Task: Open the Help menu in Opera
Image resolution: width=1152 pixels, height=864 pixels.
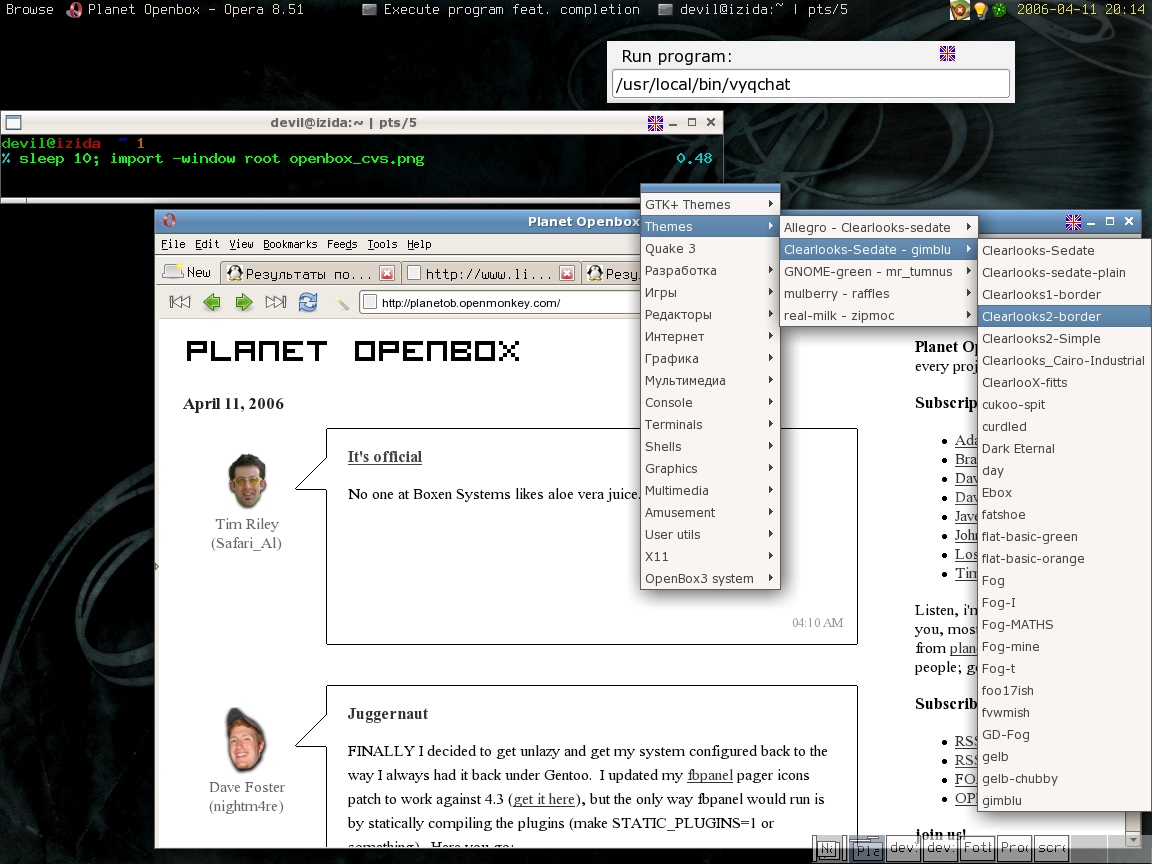Action: click(x=419, y=244)
